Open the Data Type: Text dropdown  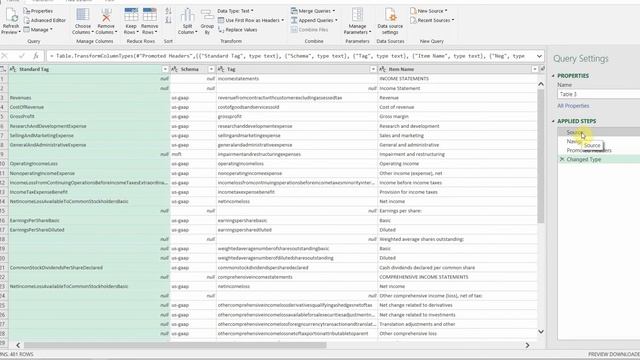[x=235, y=11]
